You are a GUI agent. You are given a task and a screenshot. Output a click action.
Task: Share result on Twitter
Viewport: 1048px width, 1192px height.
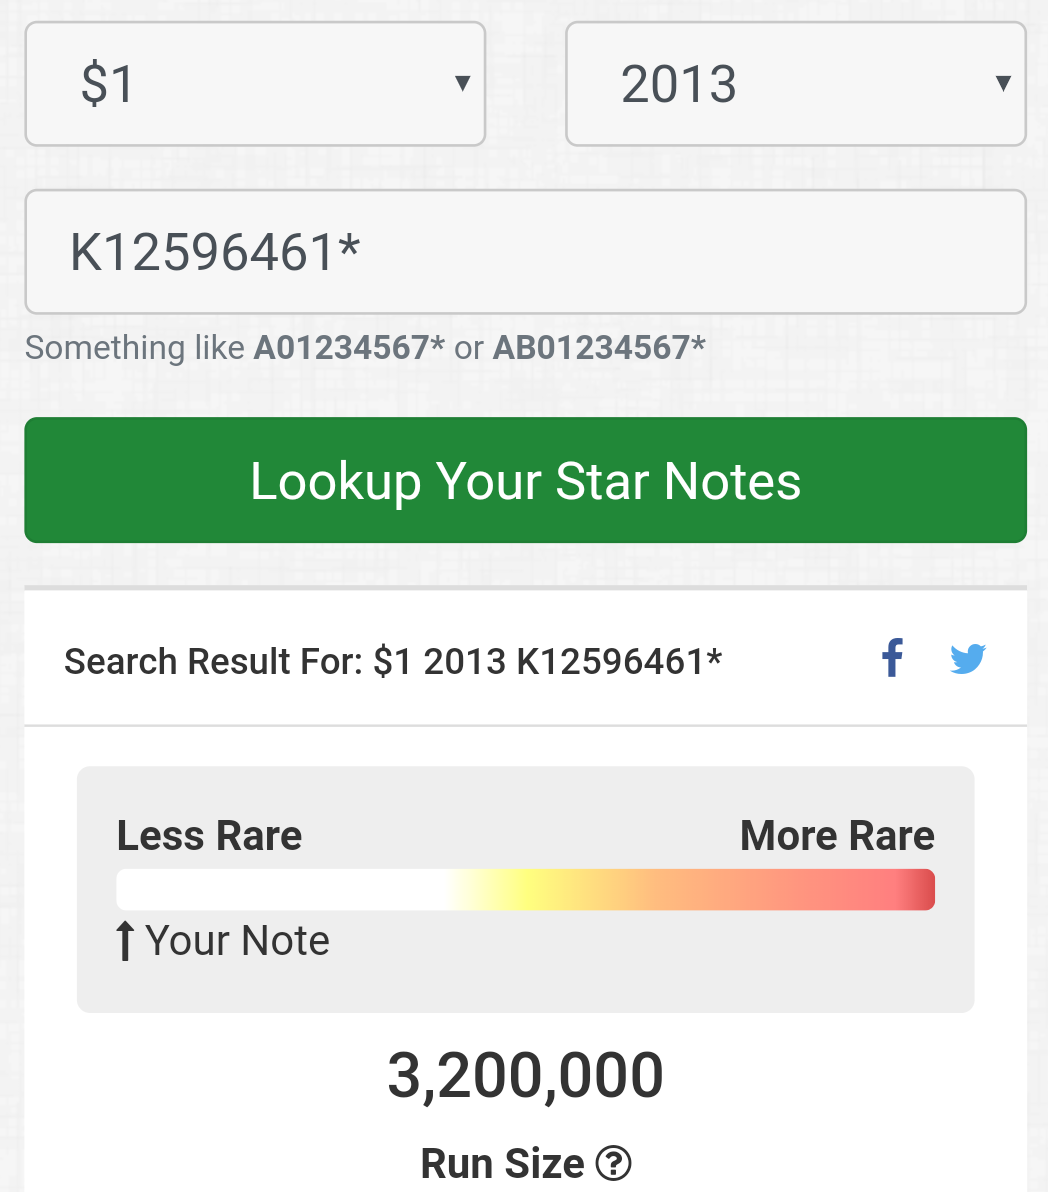(968, 658)
